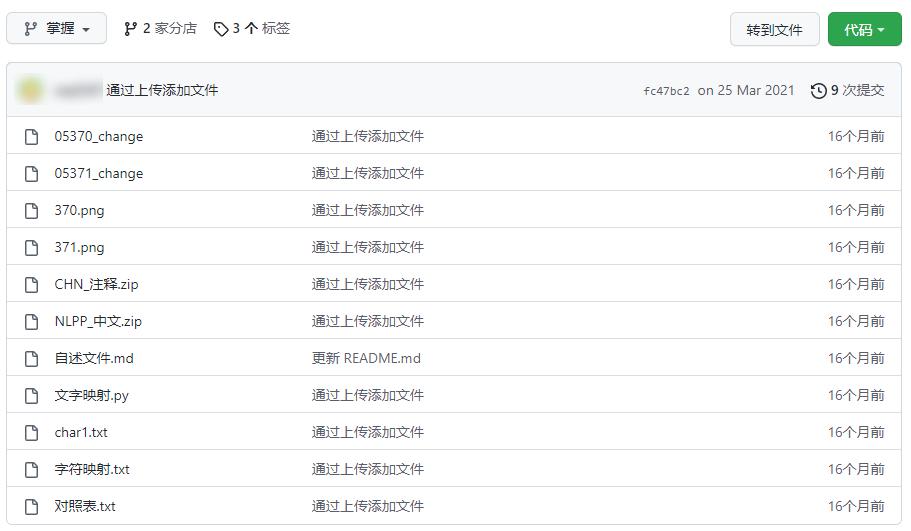Click file icon beside 05370_change
Image resolution: width=911 pixels, height=531 pixels.
(x=32, y=136)
